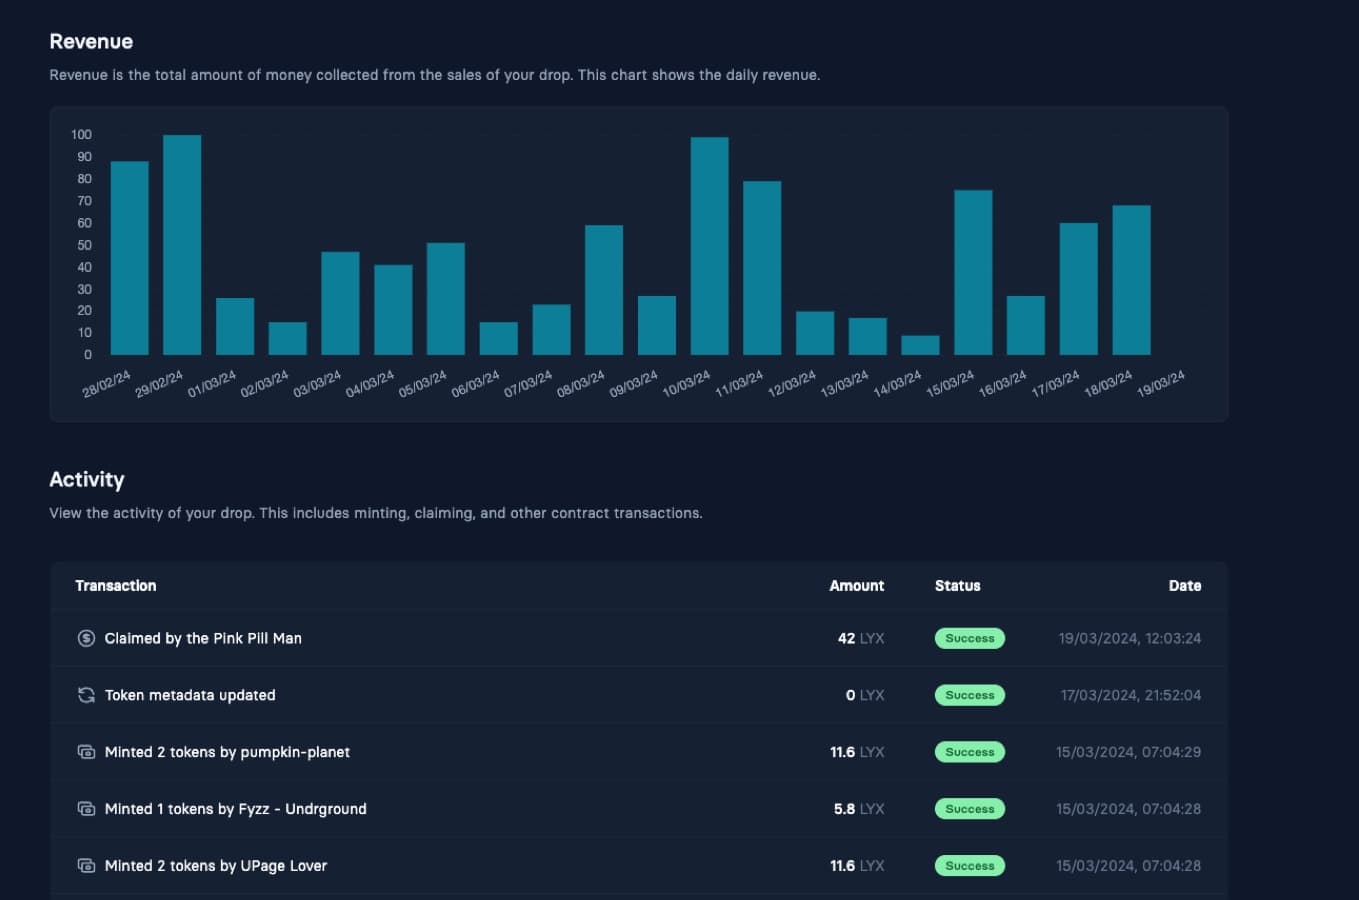Click the mint icon beside the pumpkin-planet transaction
The height and width of the screenshot is (900, 1359).
(86, 752)
